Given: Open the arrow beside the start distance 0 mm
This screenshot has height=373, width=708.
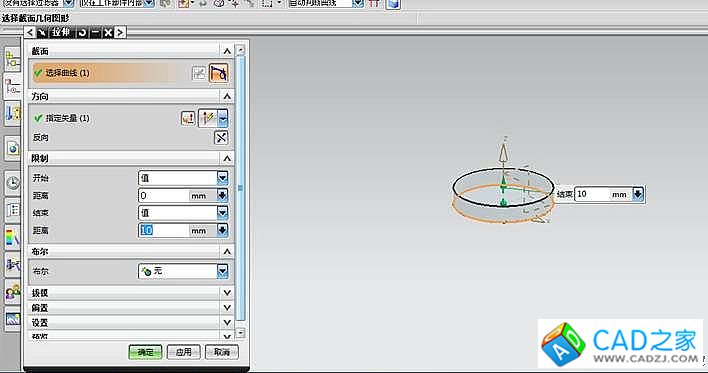Looking at the screenshot, I should (223, 196).
